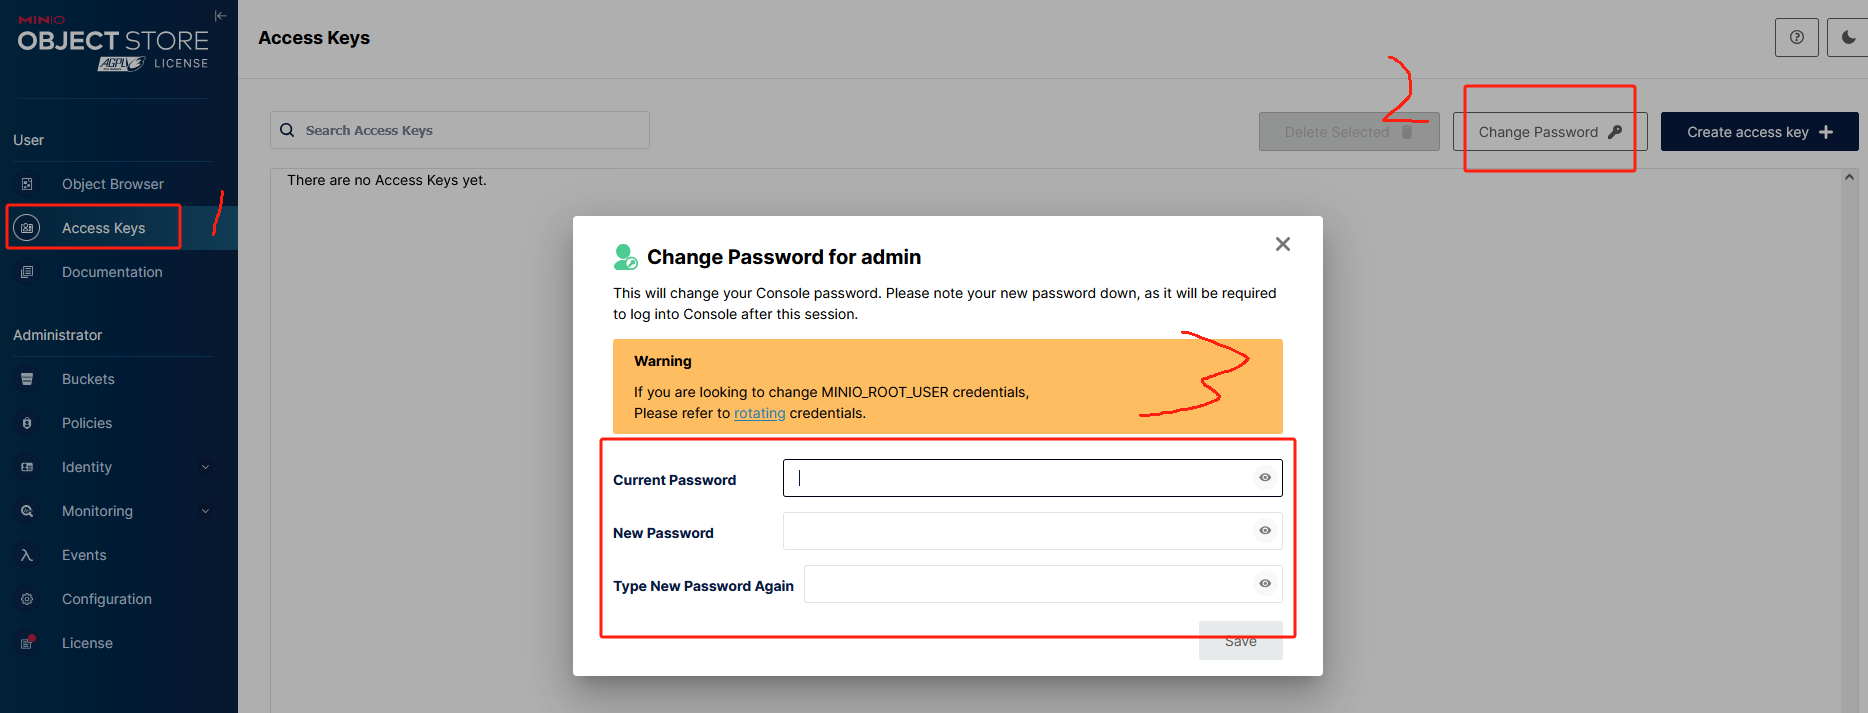Screen dimensions: 1868x713
Task: Click the Policies shield icon
Action: 27,423
